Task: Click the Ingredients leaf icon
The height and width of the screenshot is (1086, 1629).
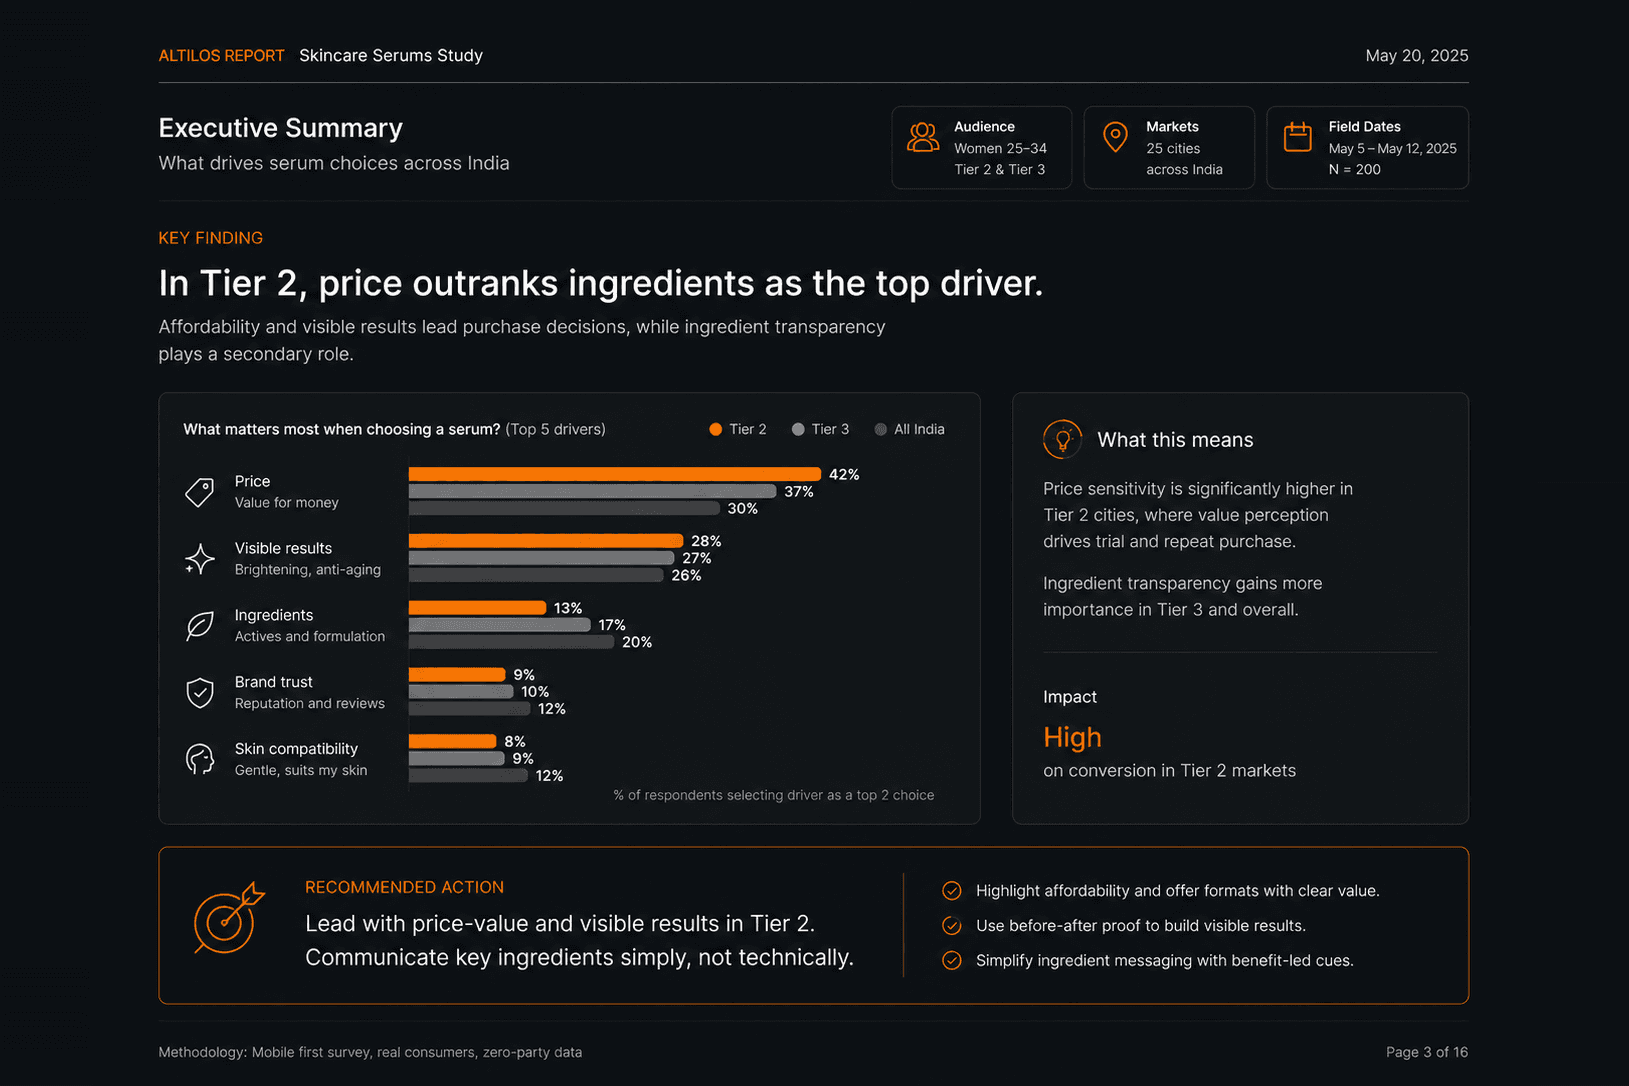Action: point(200,626)
